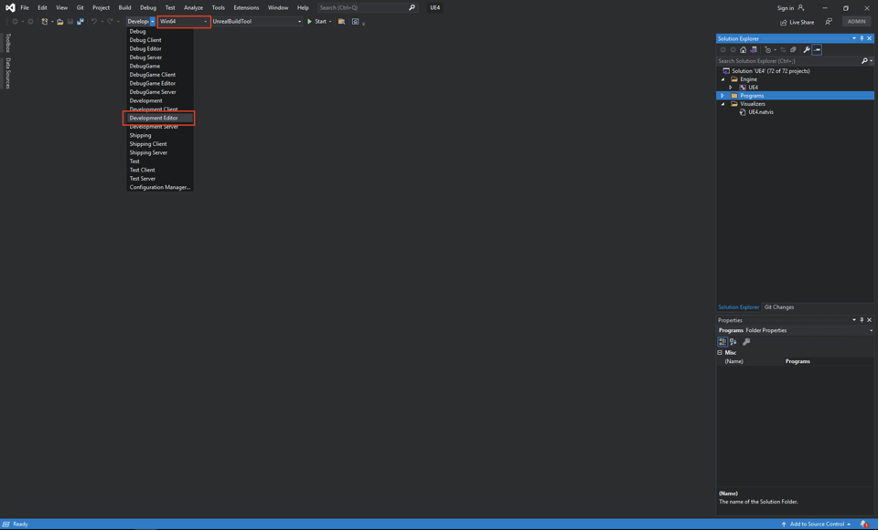Expand the Programs folder node
The width and height of the screenshot is (879, 531).
(723, 96)
